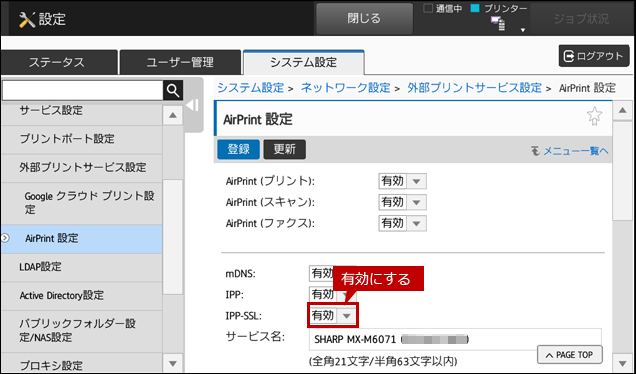Click the 通信中 indicator box
Image resolution: width=636 pixels, height=374 pixels.
[x=428, y=9]
